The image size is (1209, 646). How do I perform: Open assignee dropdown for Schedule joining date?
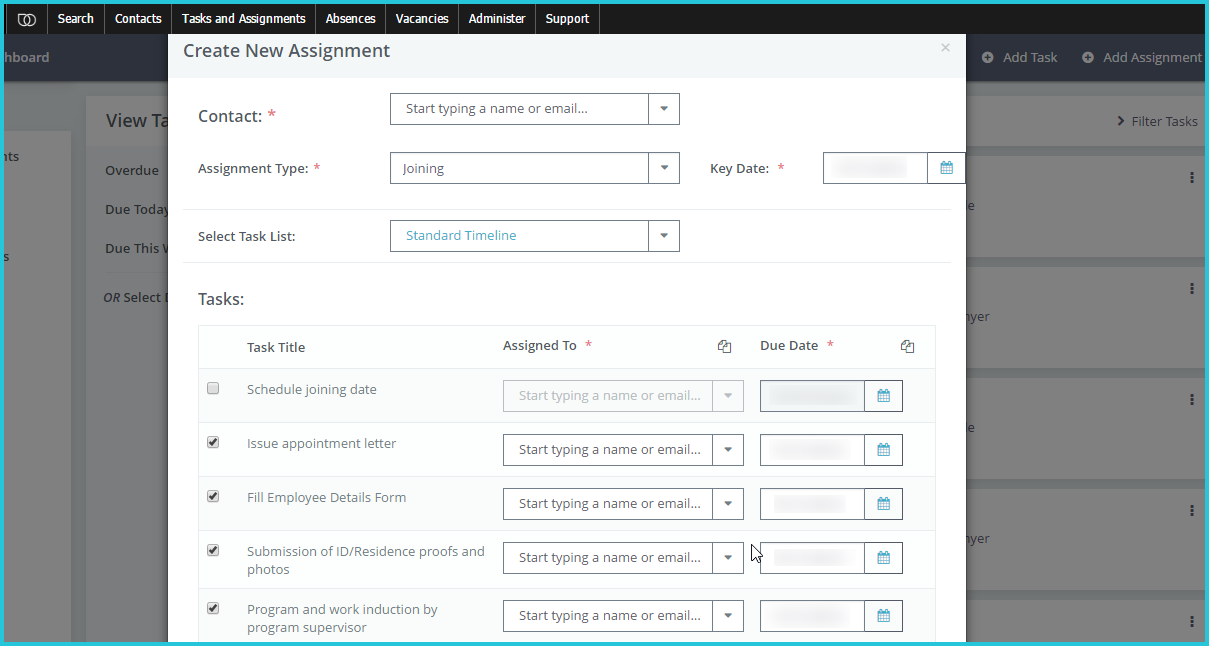(728, 396)
